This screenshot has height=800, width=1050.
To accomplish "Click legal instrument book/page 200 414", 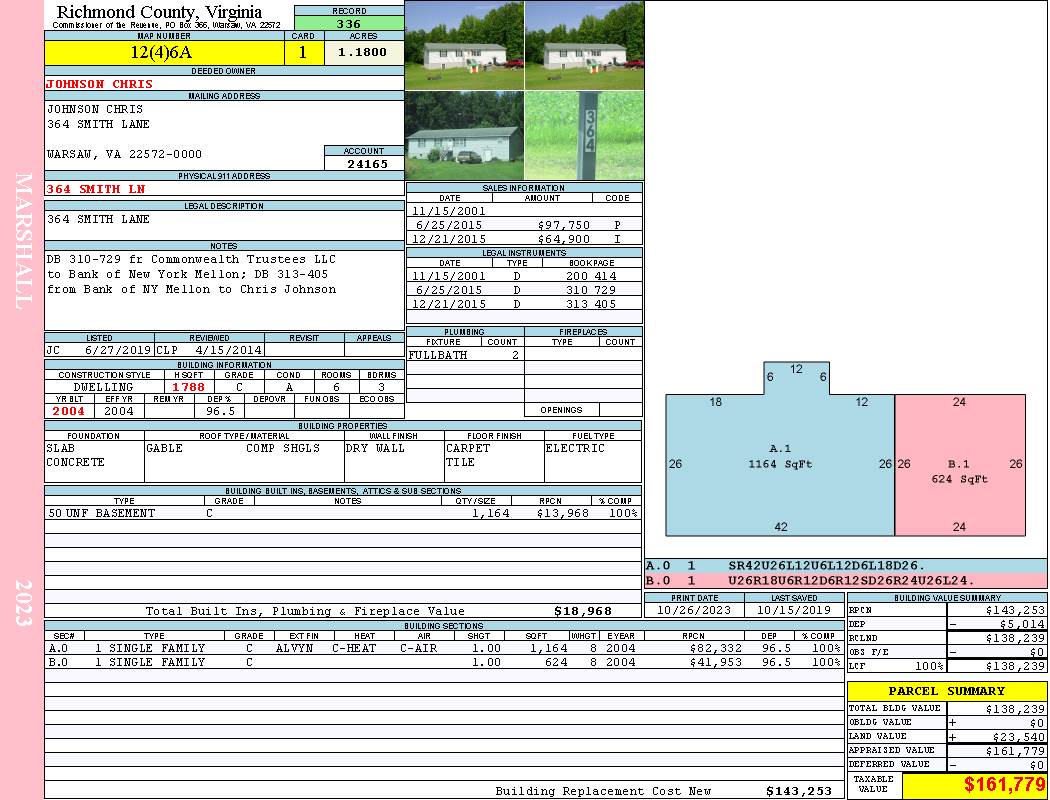I will click(x=591, y=276).
